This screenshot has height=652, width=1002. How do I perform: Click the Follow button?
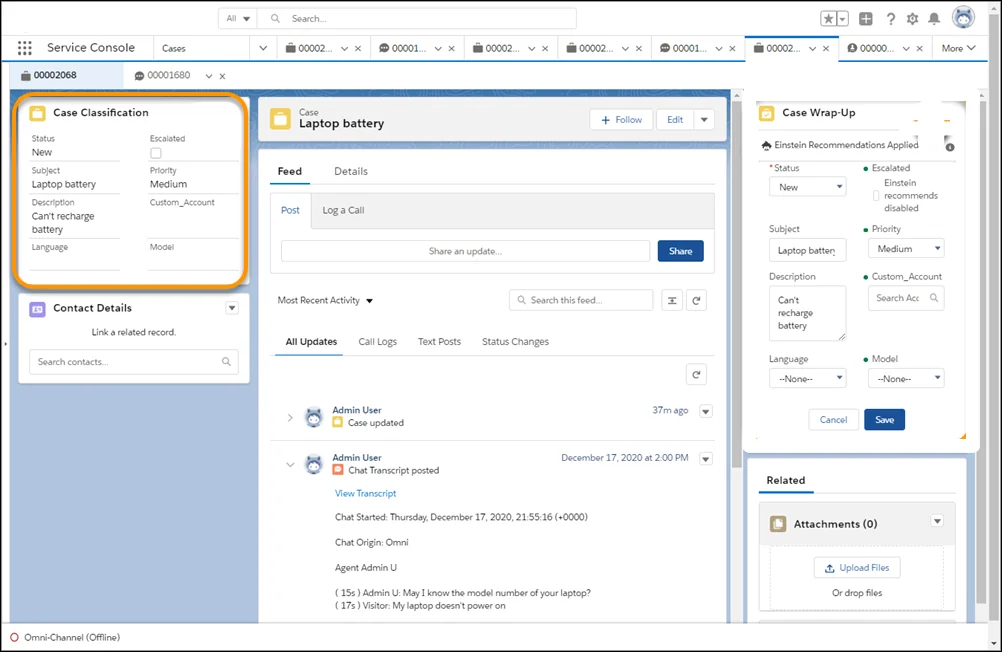point(621,120)
